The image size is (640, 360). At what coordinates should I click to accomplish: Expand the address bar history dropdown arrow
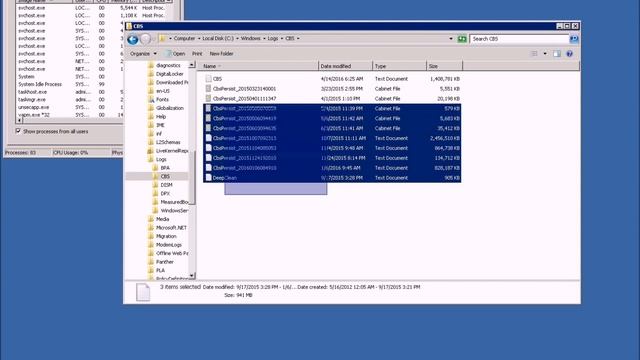[x=451, y=39]
